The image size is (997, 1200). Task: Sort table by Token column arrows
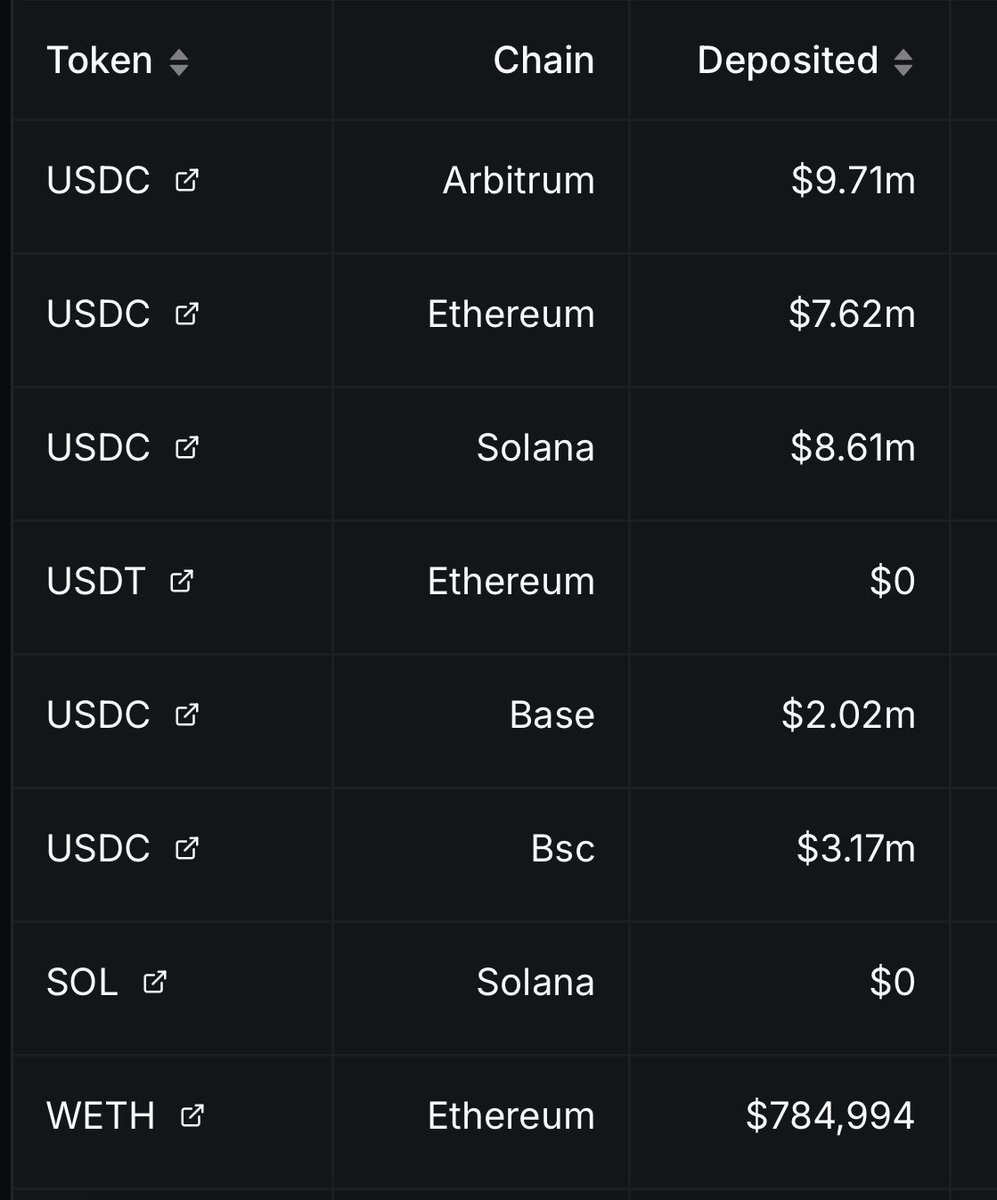pyautogui.click(x=179, y=63)
